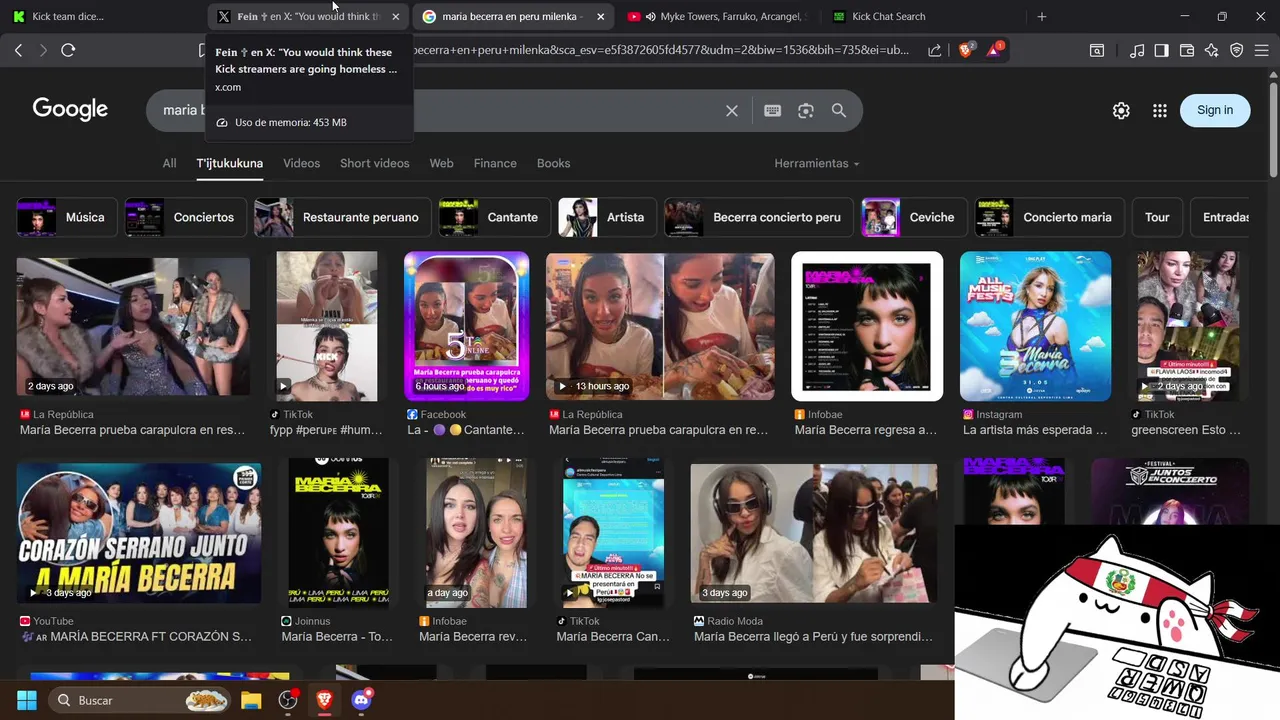Open the Radio Moda airport arrival image
The height and width of the screenshot is (720, 1280).
click(x=814, y=533)
